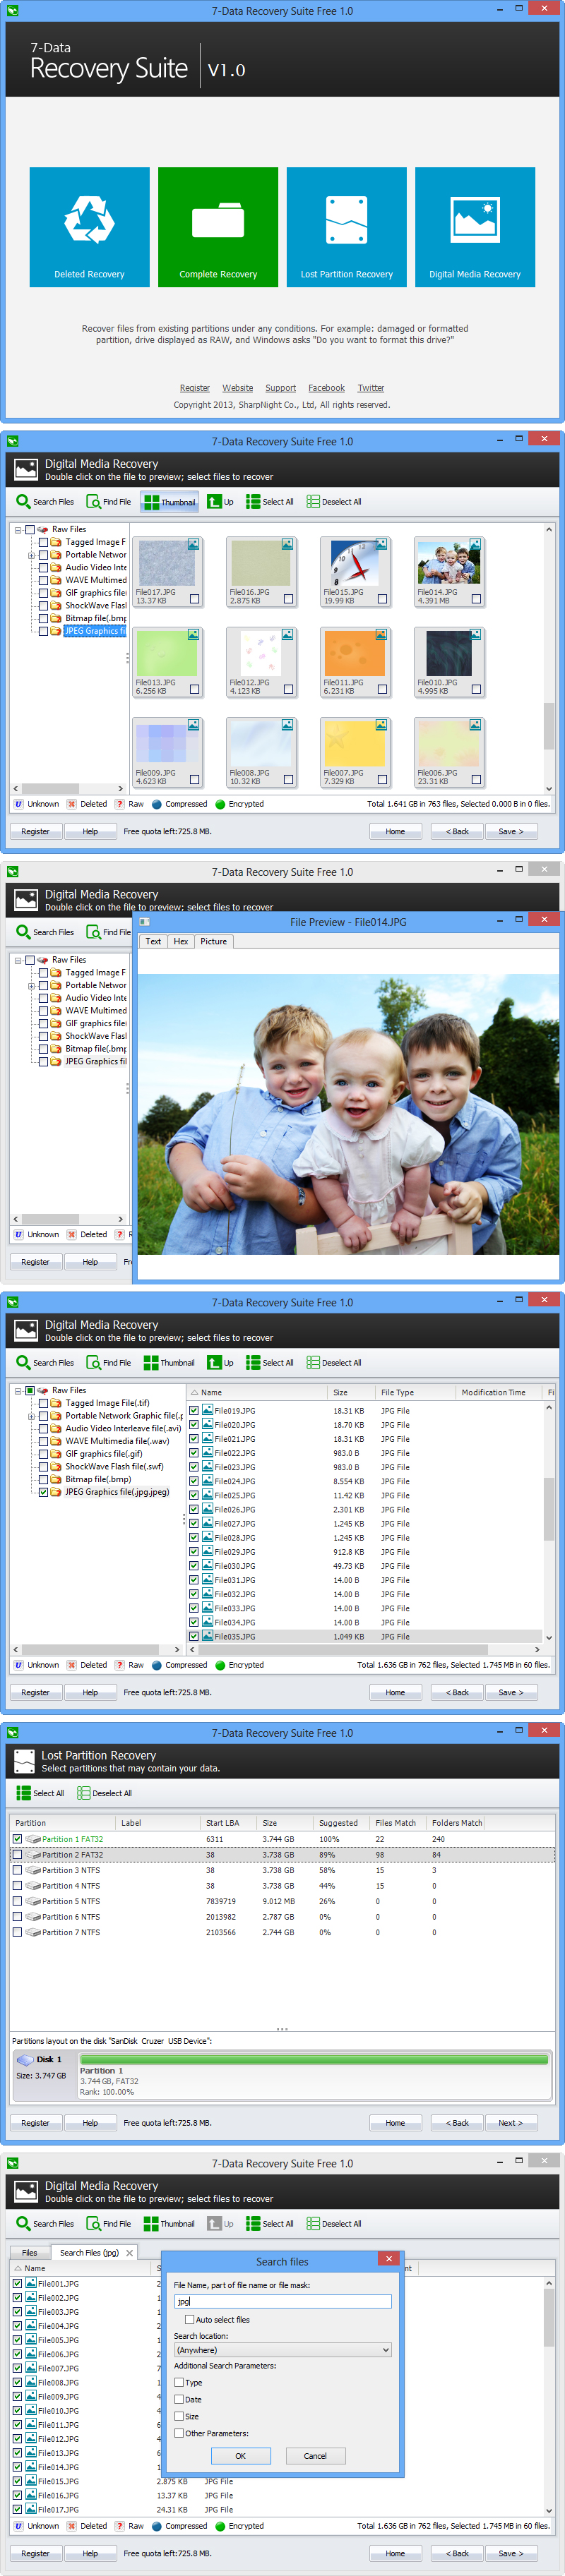565x2576 pixels.
Task: Expand the Portable Network Graphic file(.png) tree node
Action: coord(31,1416)
